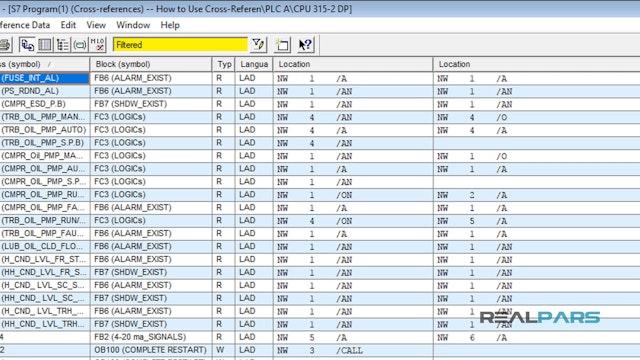Screen dimensions: 640x360
Task: Click the second Location column header
Action: tap(536, 64)
